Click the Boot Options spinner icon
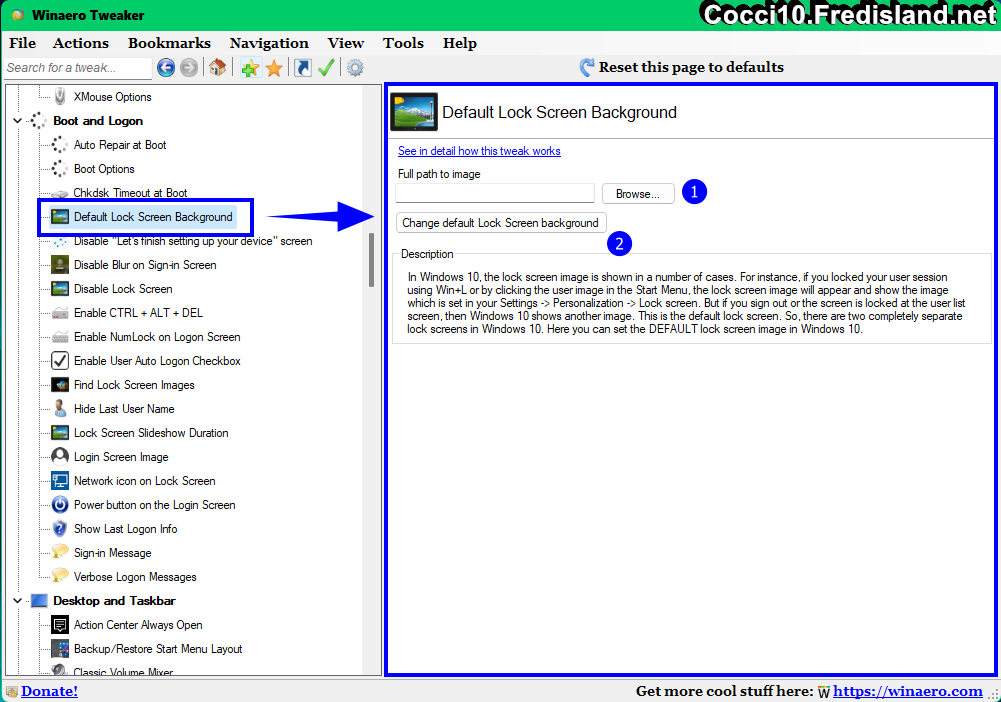The image size is (1001, 702). pos(59,168)
